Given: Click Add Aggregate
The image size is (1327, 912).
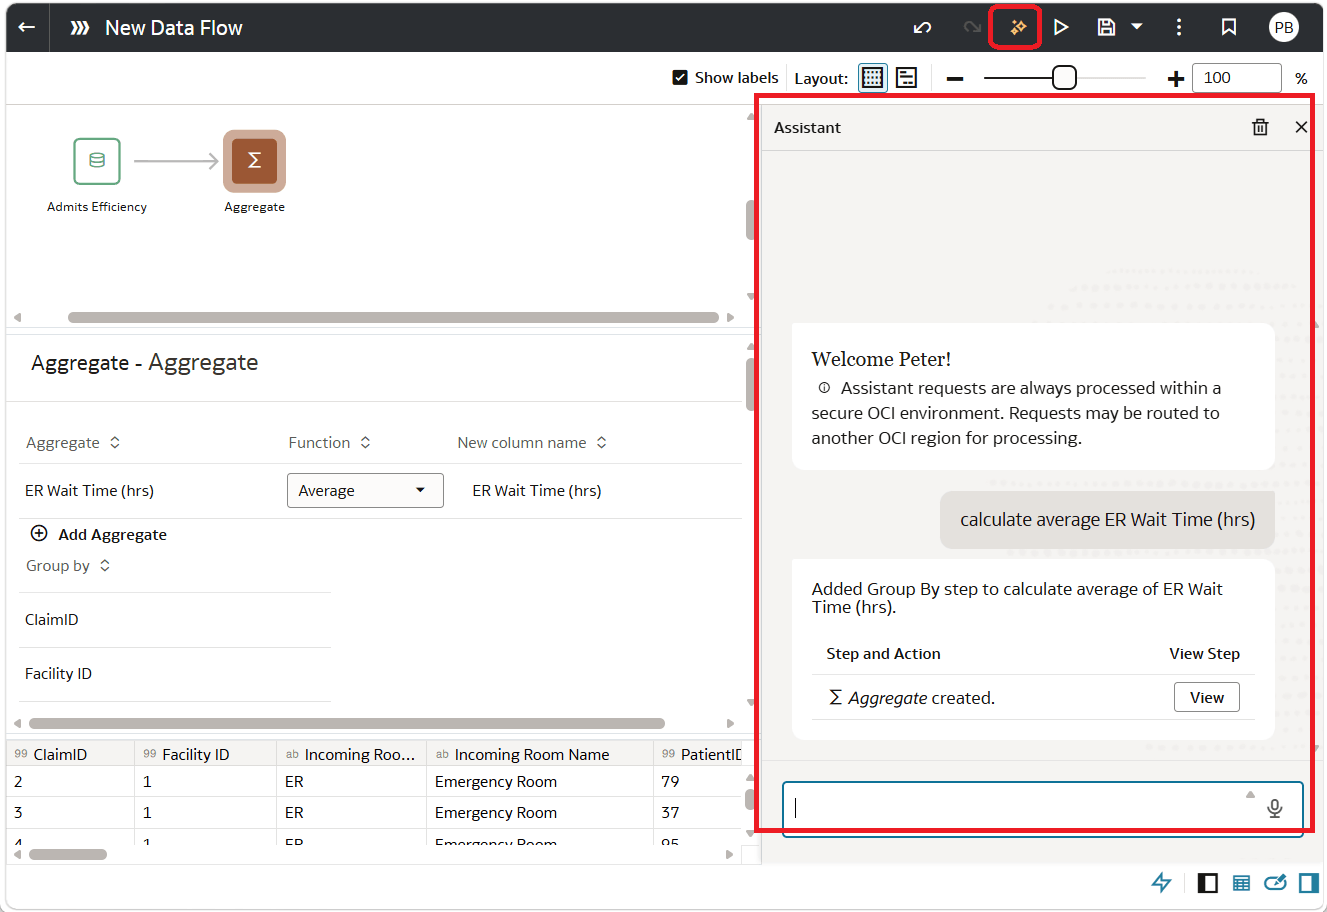Looking at the screenshot, I should click(x=99, y=534).
